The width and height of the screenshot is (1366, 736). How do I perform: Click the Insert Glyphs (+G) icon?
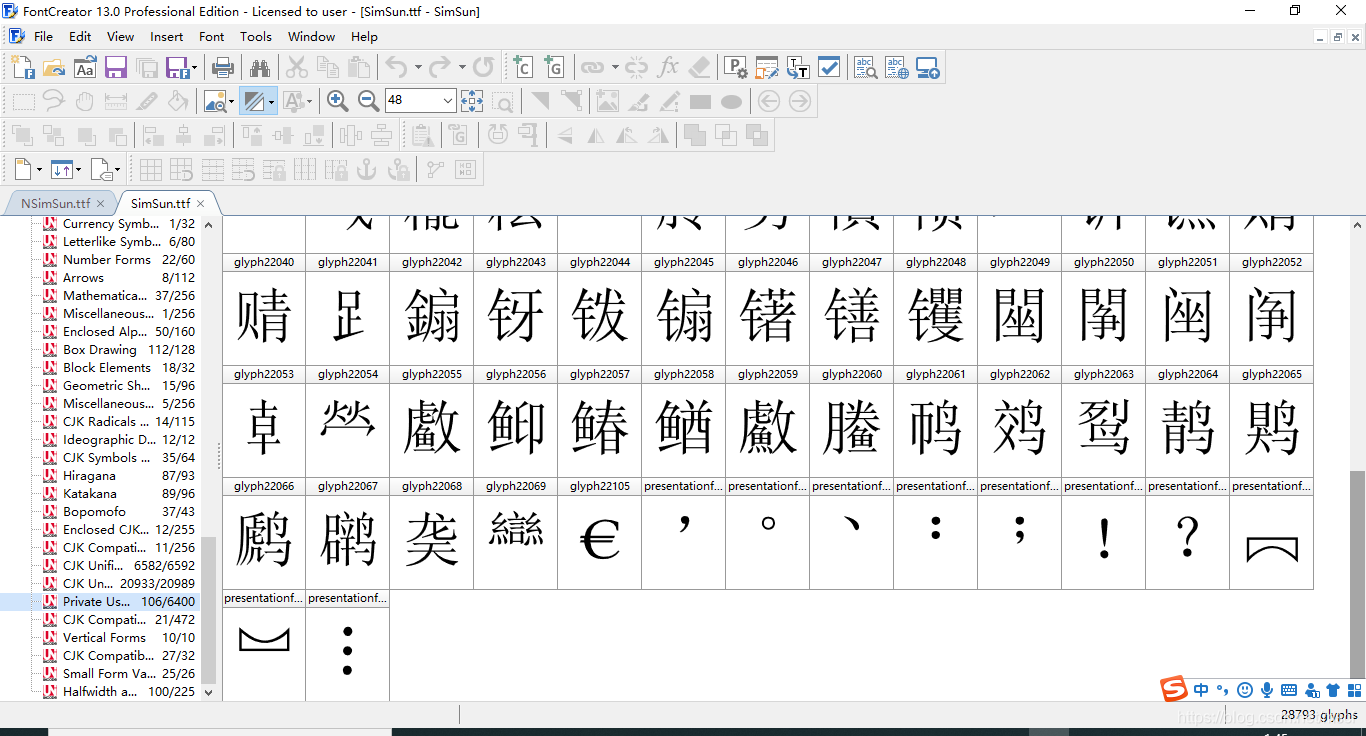[554, 68]
